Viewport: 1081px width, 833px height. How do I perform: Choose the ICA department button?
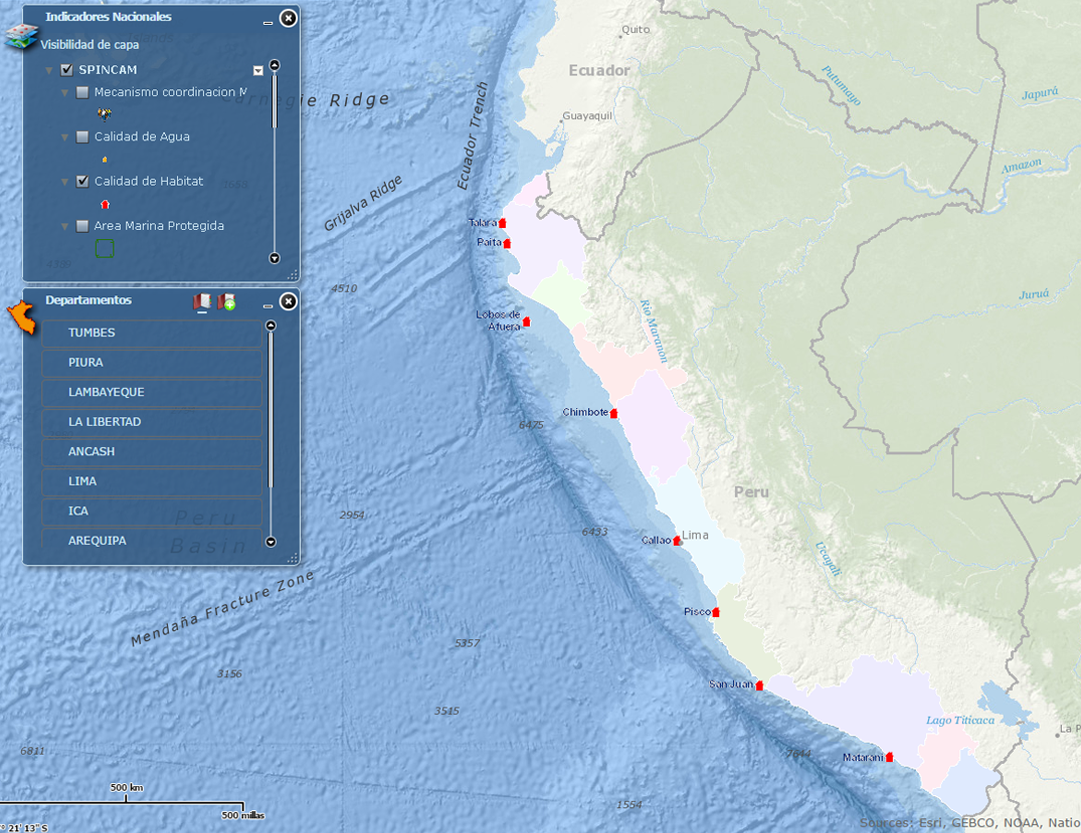point(151,511)
